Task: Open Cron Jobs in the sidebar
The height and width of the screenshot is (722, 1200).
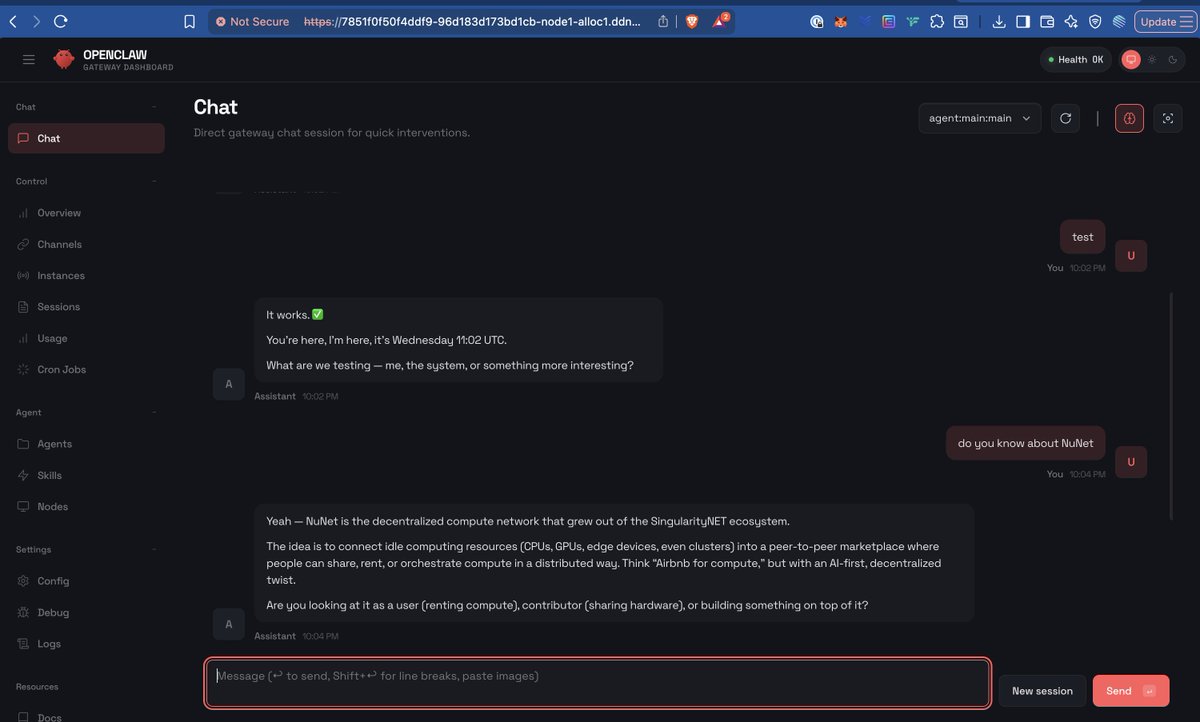Action: [86, 369]
